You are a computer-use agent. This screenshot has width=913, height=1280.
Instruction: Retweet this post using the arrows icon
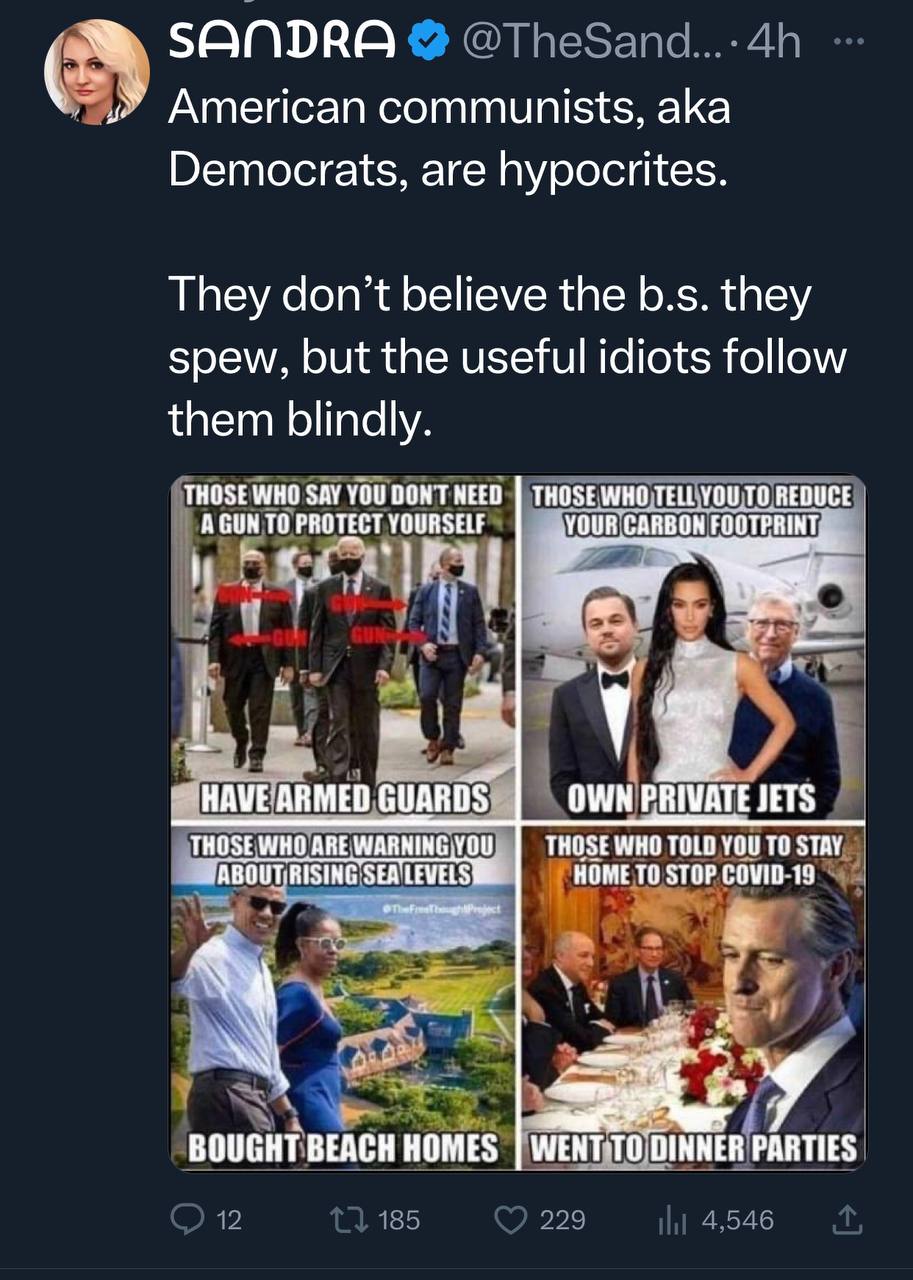350,1220
